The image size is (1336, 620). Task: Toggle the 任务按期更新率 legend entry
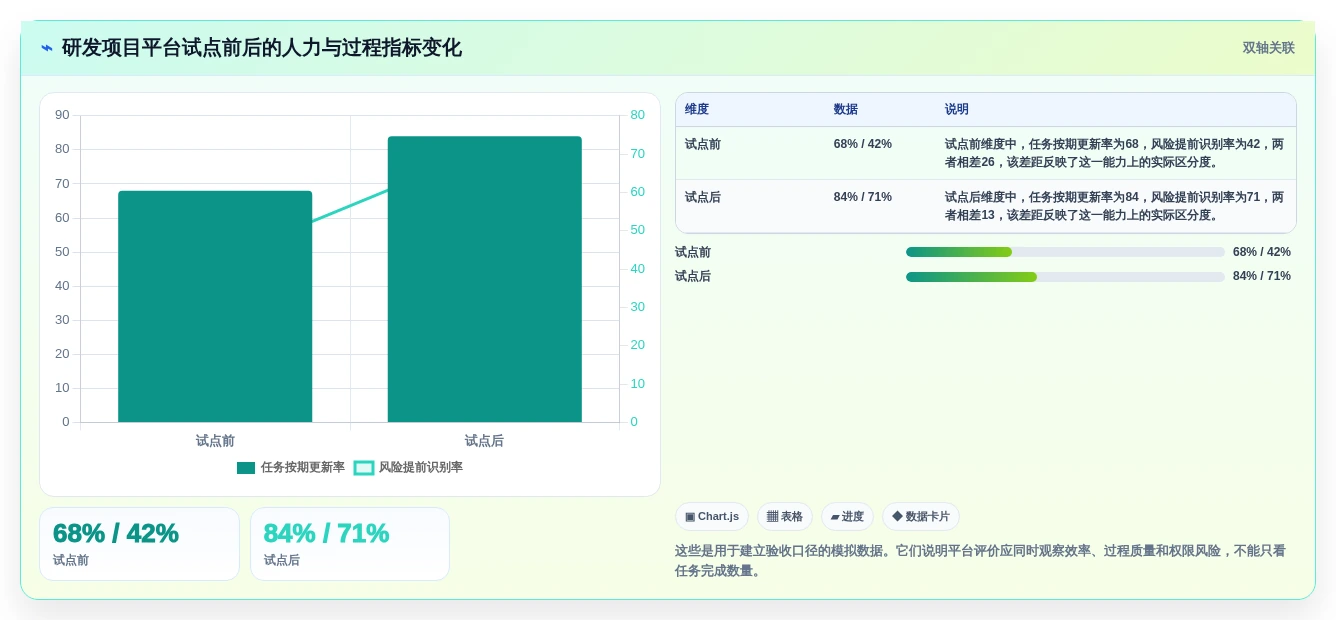point(291,467)
